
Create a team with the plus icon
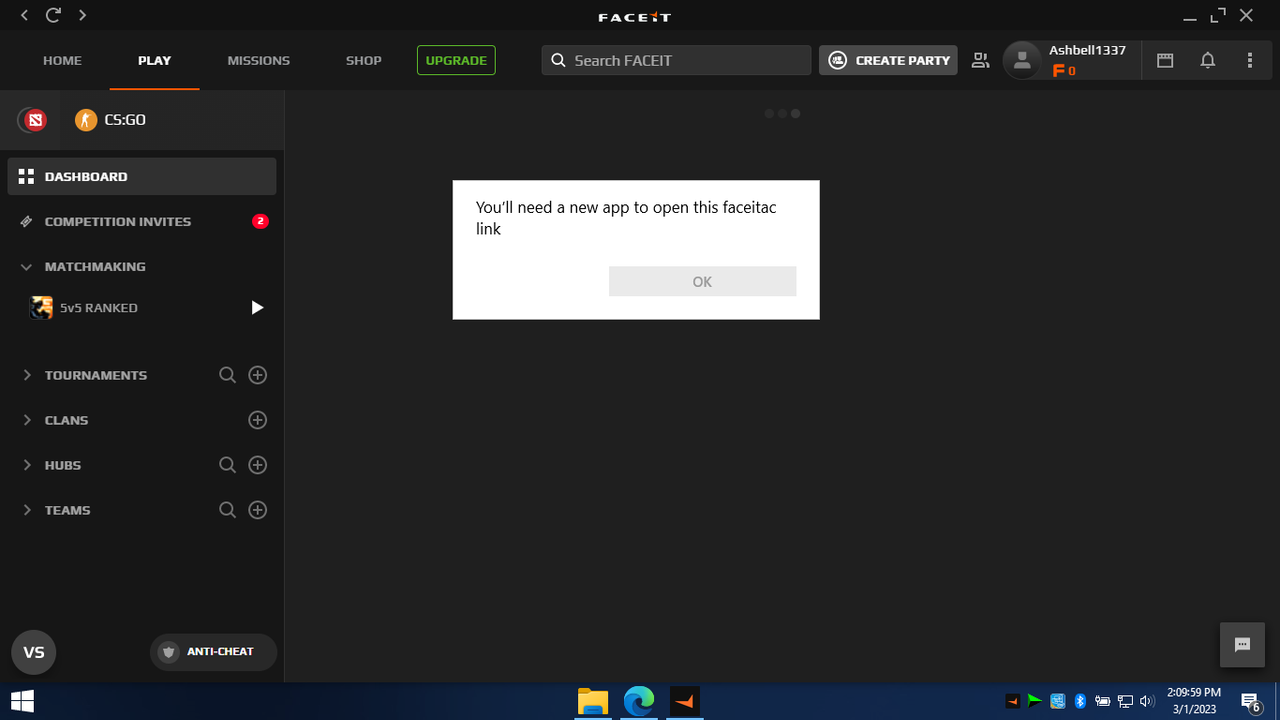pyautogui.click(x=257, y=510)
